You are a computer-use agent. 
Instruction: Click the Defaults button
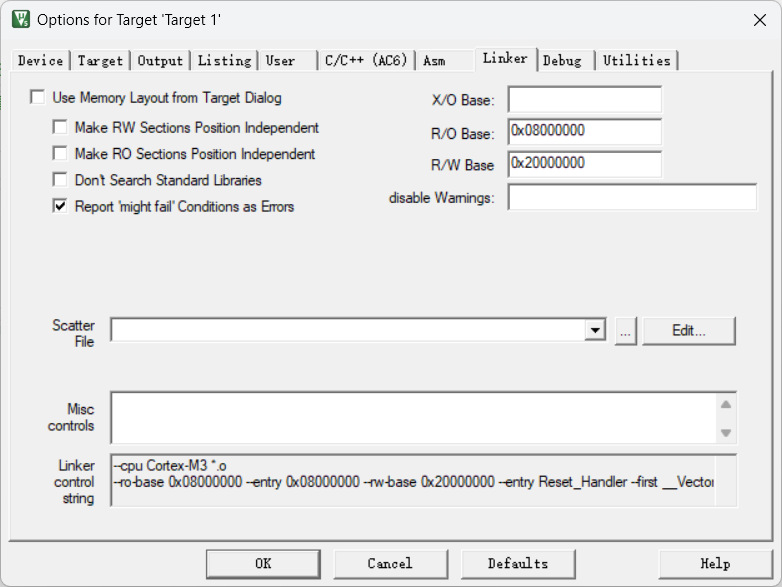[517, 563]
